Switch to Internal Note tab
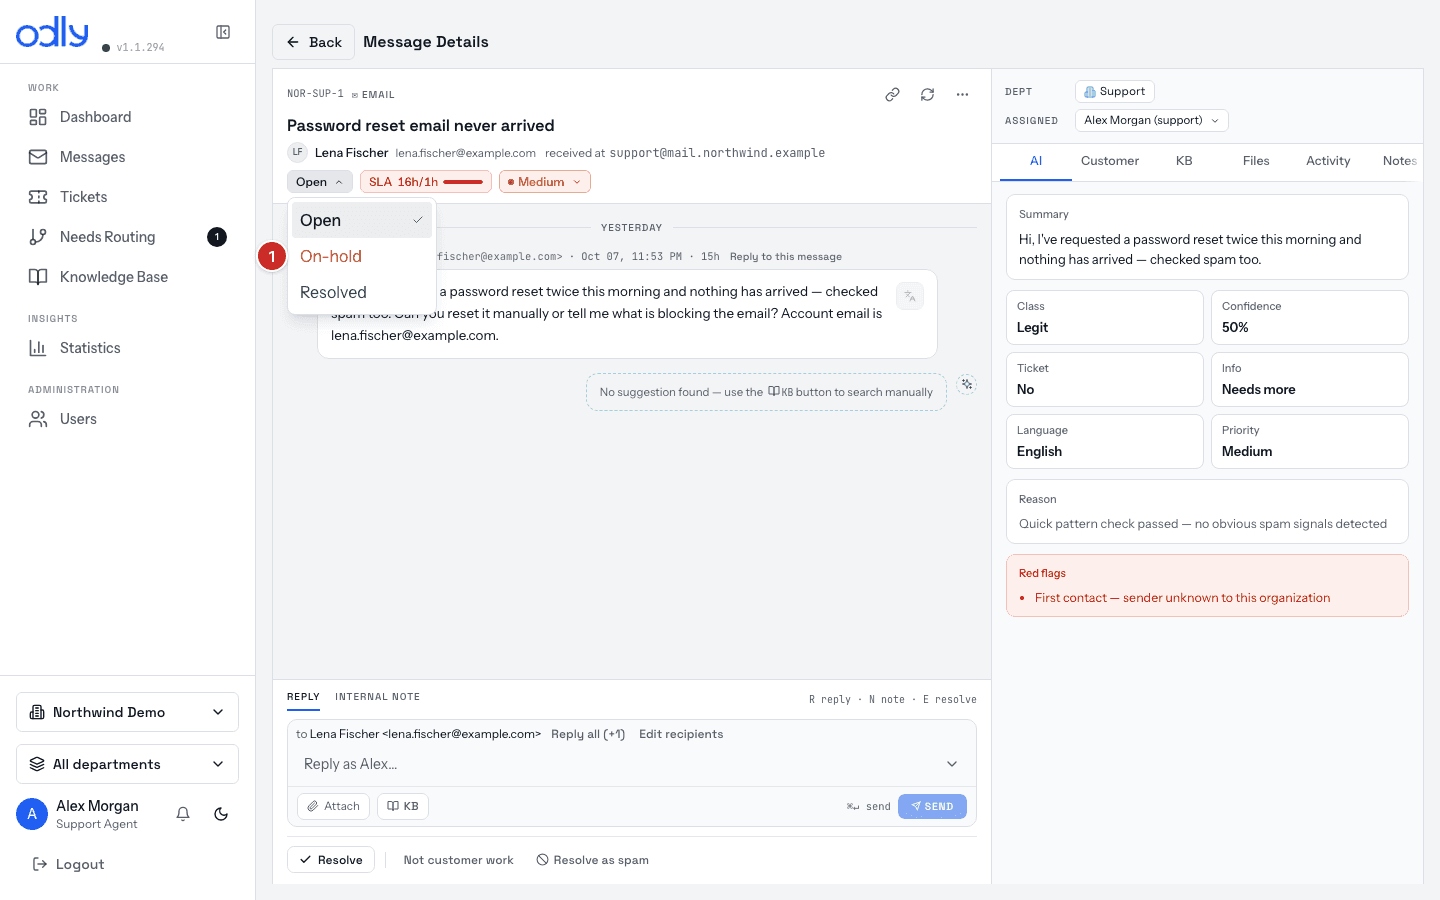Viewport: 1440px width, 900px height. pos(377,697)
